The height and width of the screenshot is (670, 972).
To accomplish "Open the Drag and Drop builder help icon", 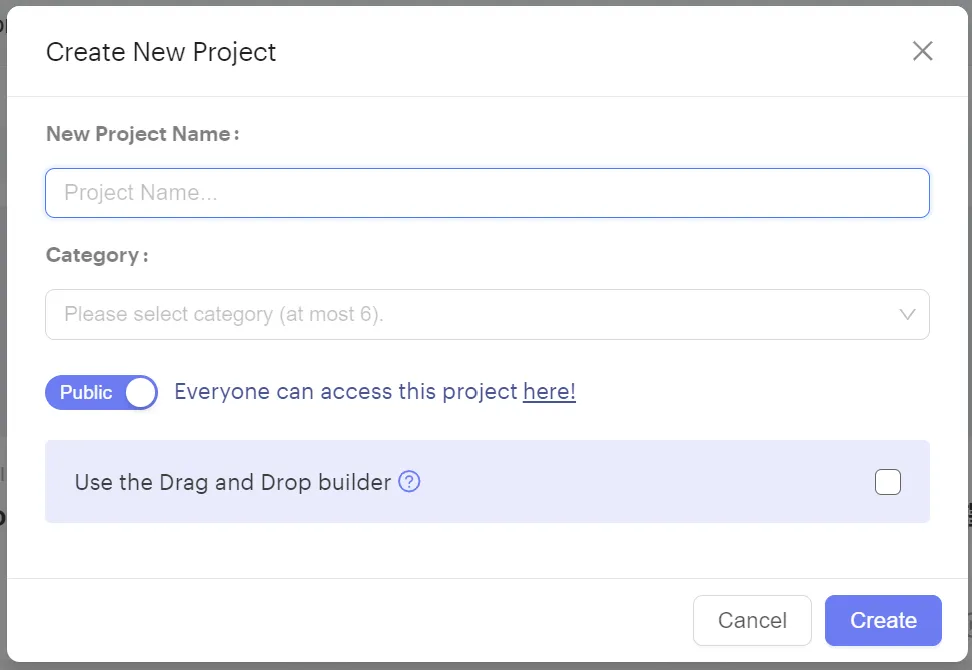I will 409,481.
